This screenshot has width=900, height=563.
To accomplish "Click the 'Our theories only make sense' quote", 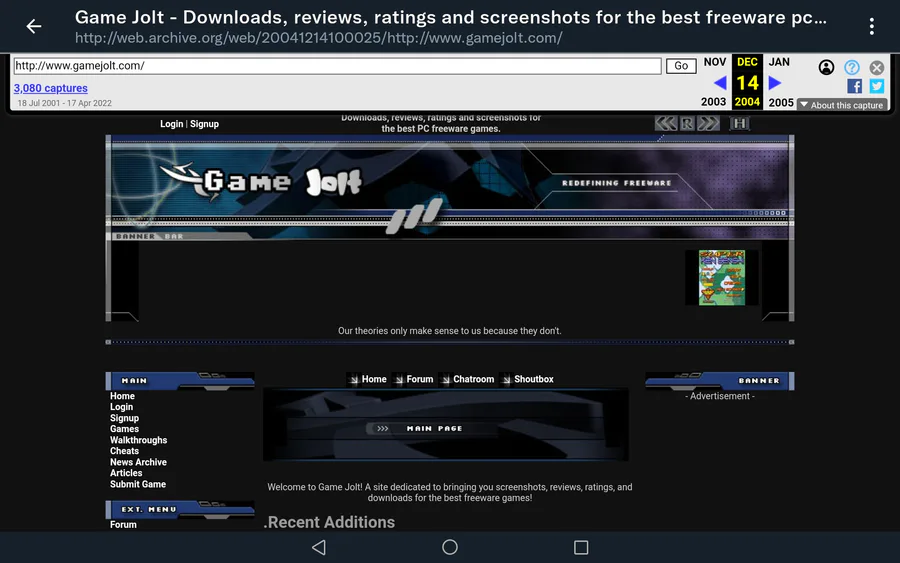I will pos(449,331).
